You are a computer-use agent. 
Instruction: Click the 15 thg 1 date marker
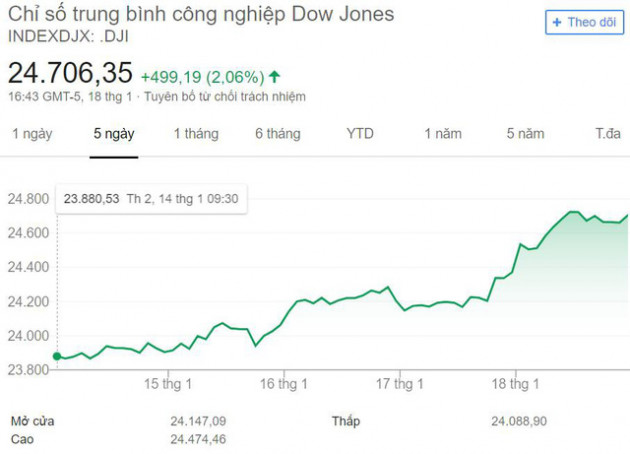[168, 384]
